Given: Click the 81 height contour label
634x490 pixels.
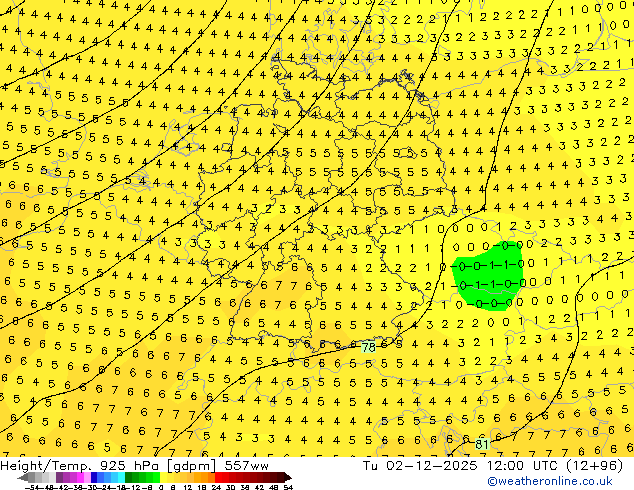Looking at the screenshot, I should [482, 445].
